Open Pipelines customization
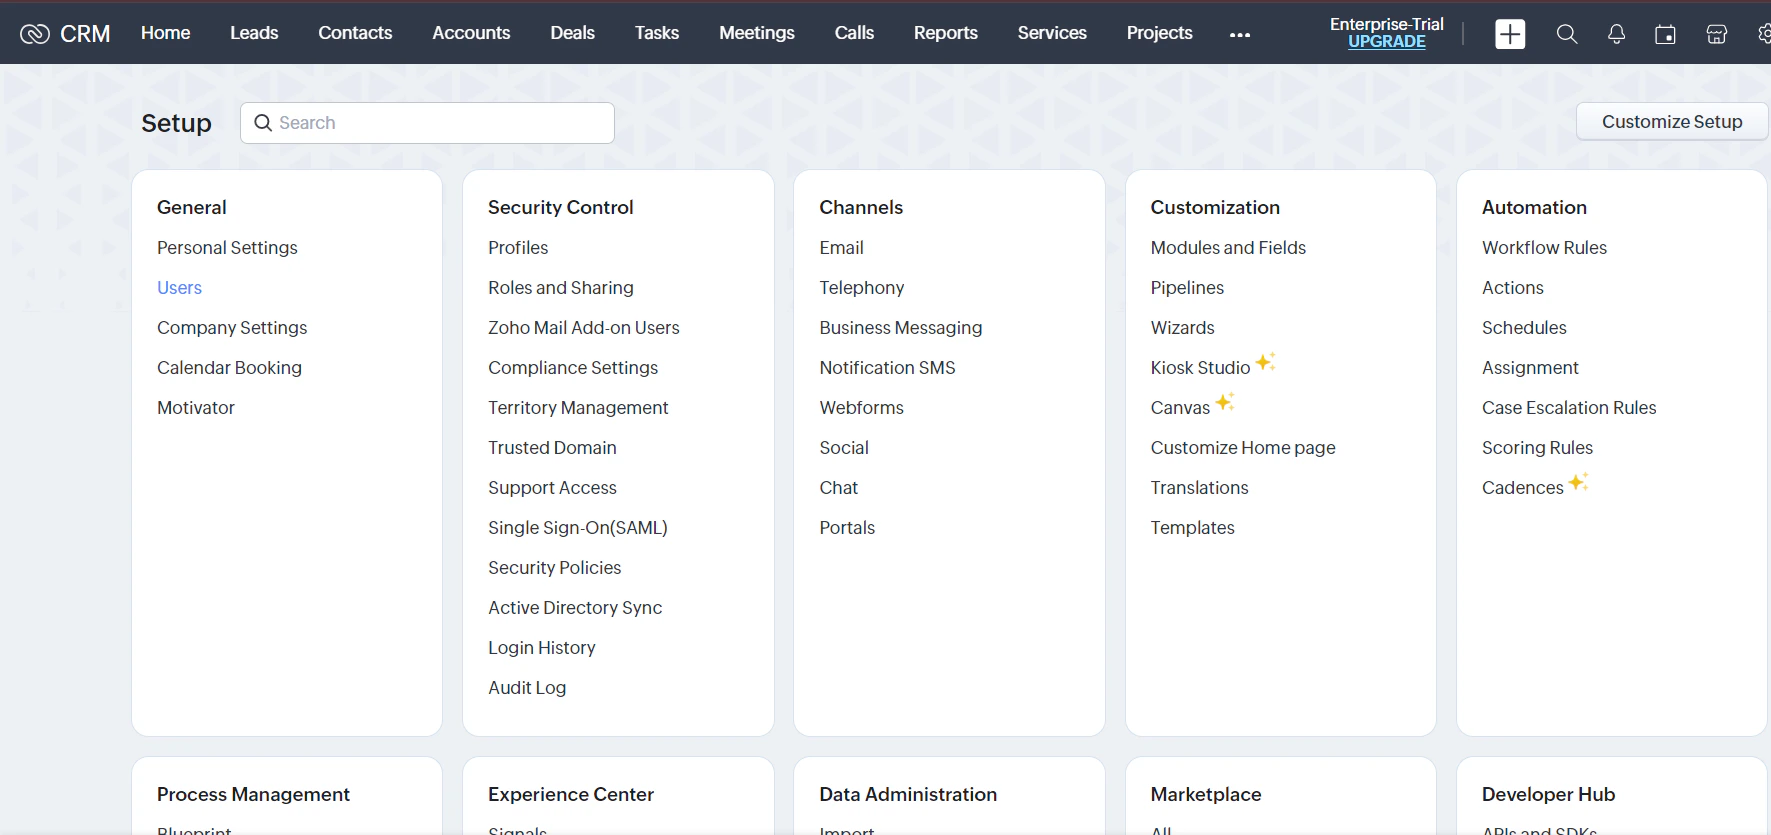 click(1187, 288)
